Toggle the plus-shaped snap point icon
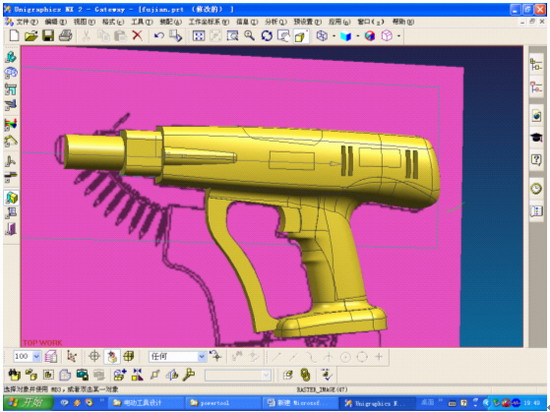The height and width of the screenshot is (412, 550). click(x=379, y=357)
